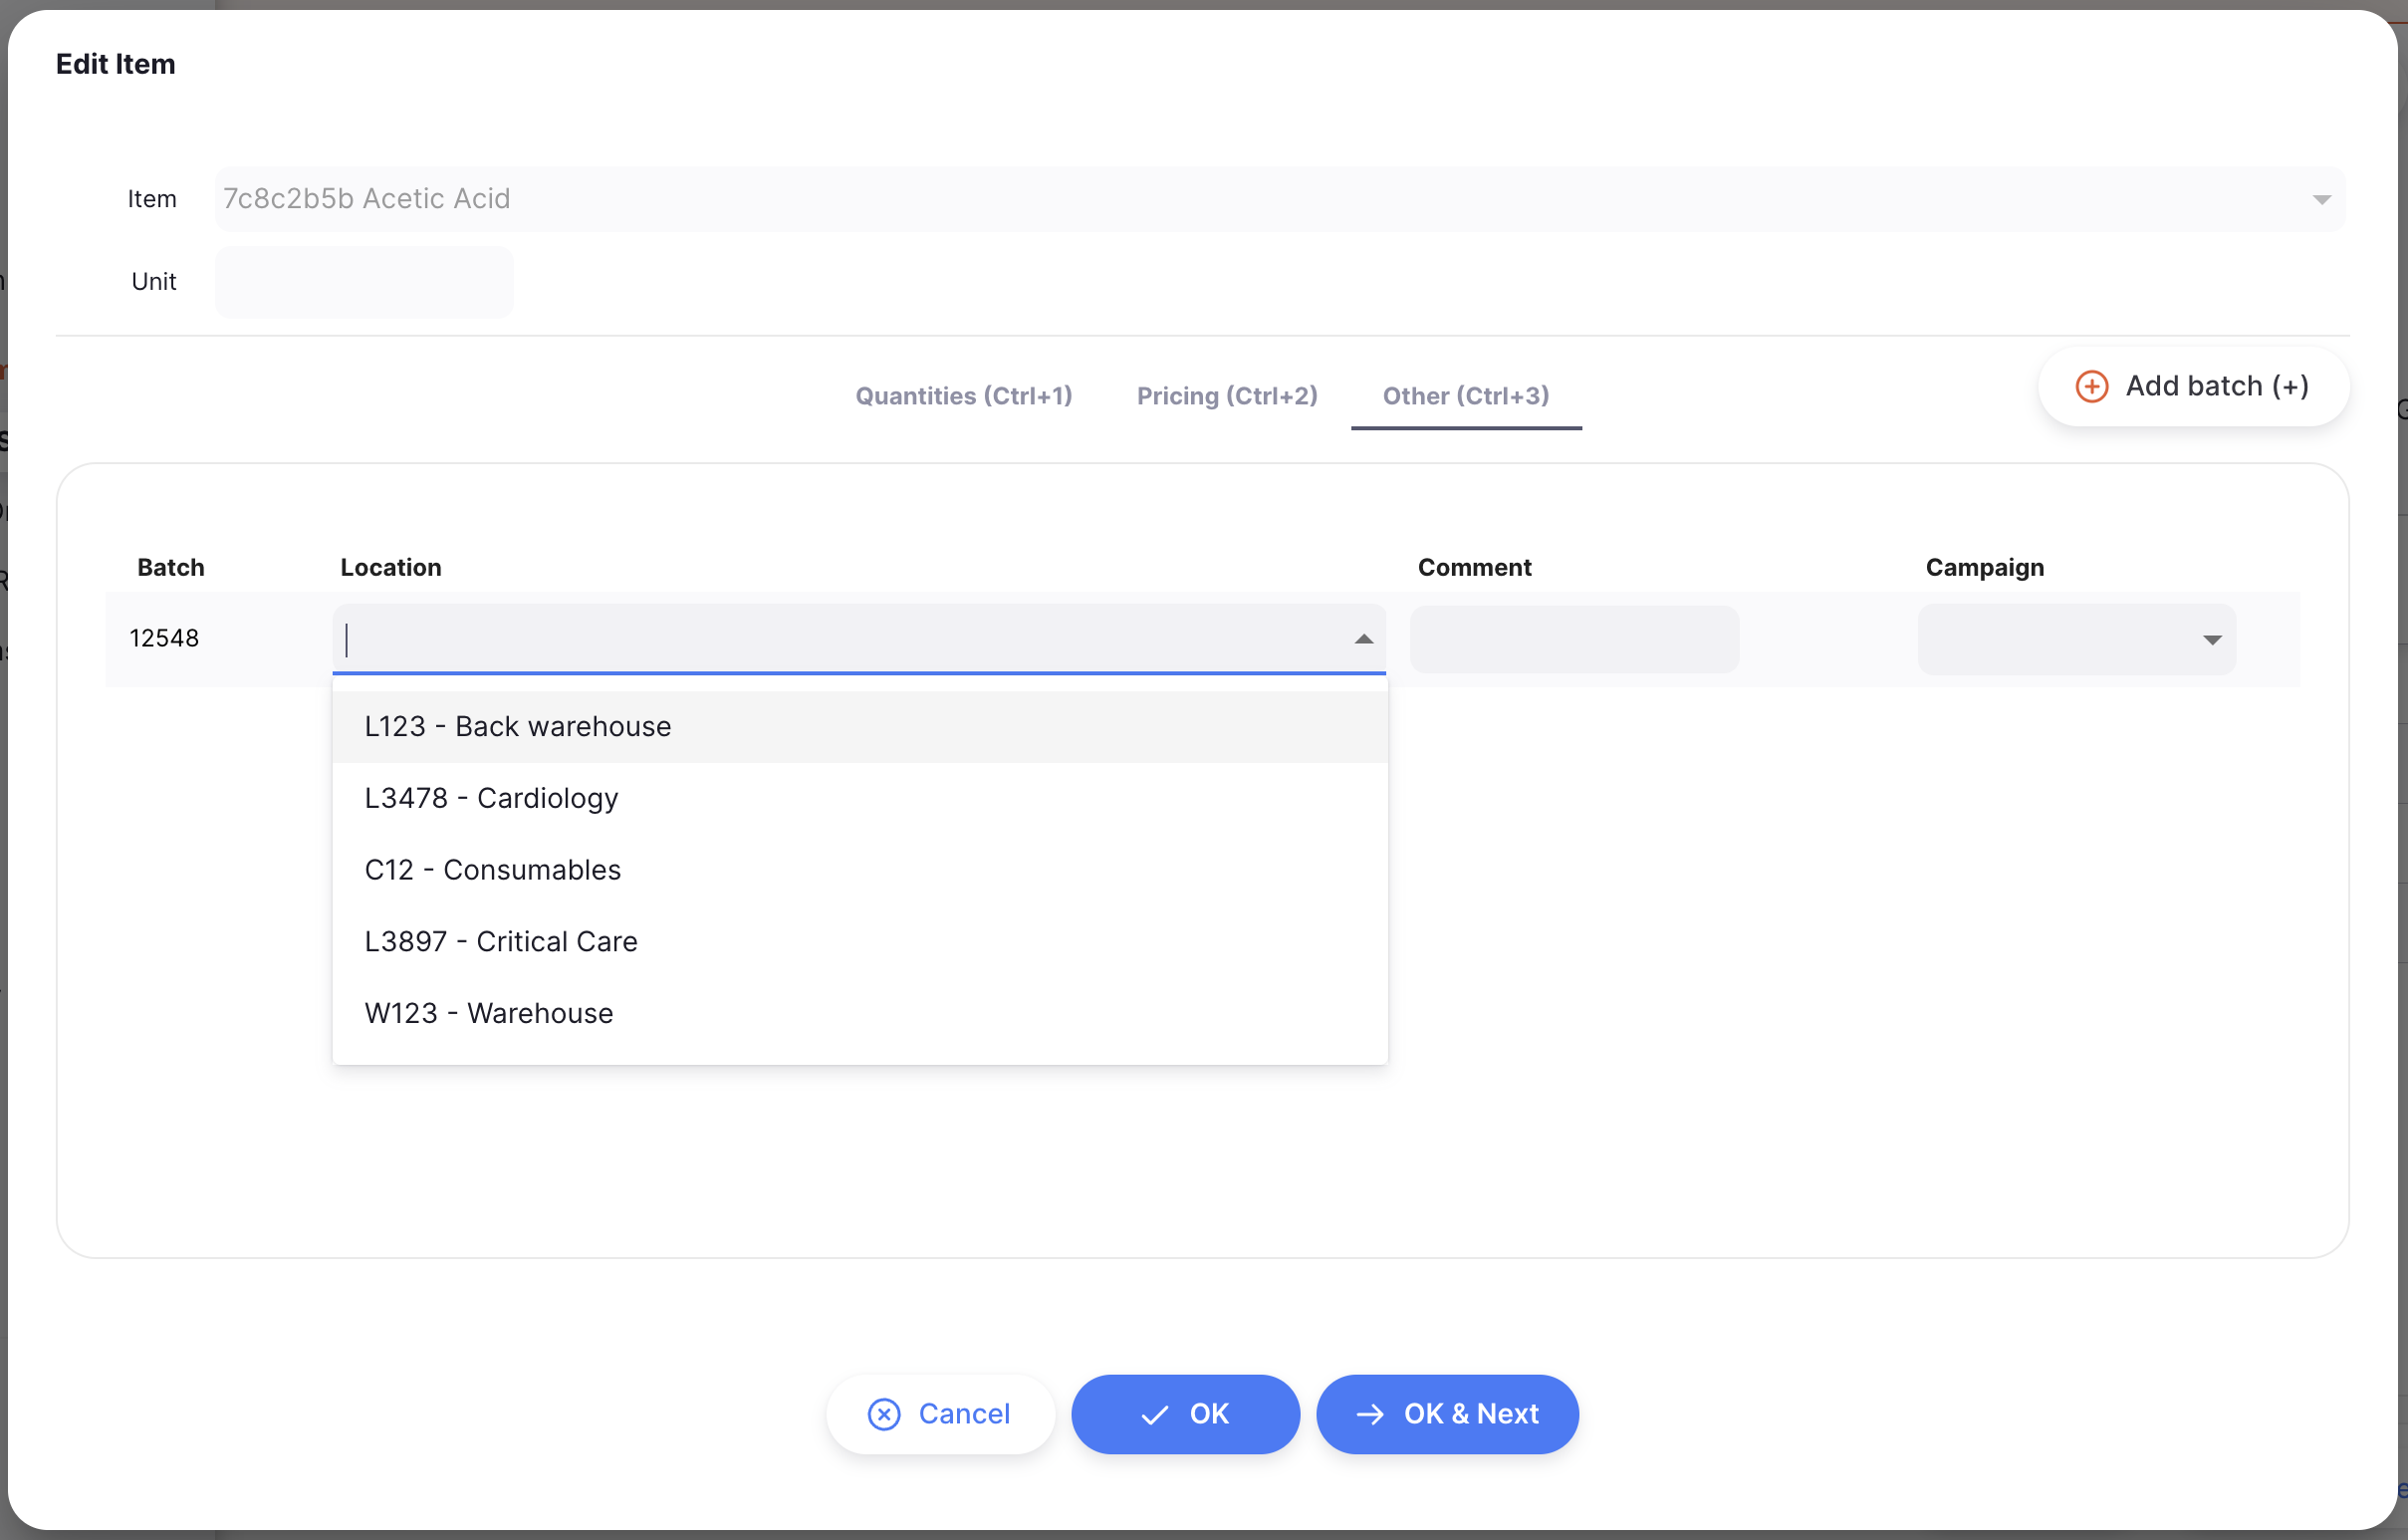Expand the Item selector arrow
2408x1540 pixels.
[2321, 200]
